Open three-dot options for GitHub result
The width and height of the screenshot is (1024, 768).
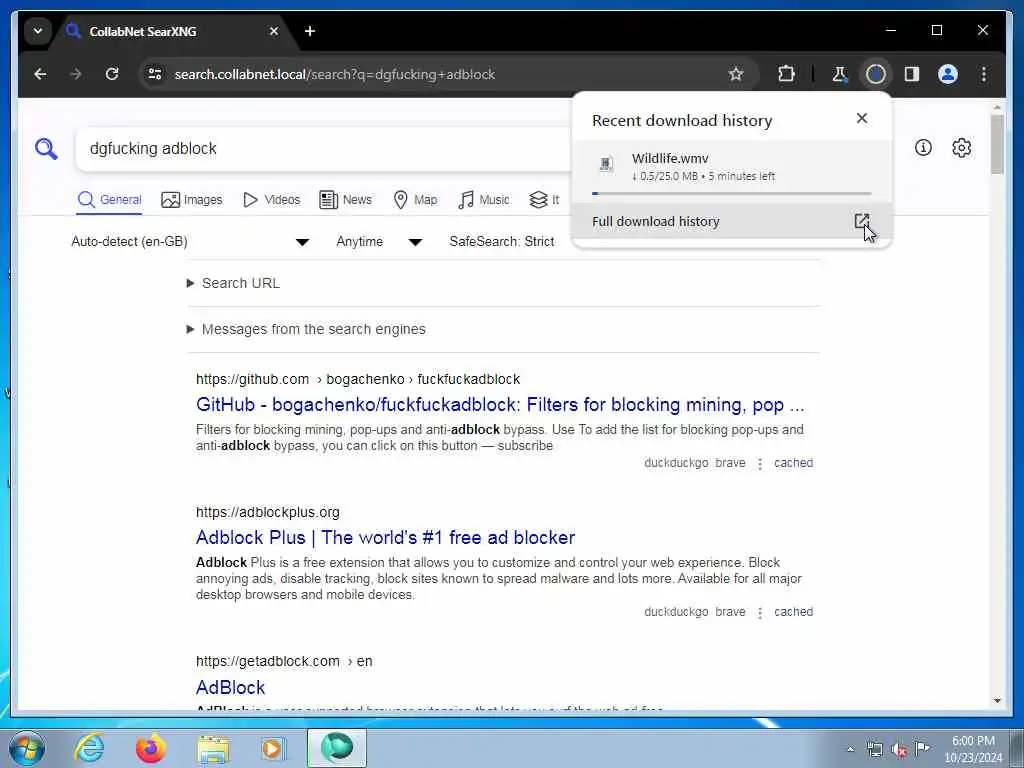(x=760, y=464)
